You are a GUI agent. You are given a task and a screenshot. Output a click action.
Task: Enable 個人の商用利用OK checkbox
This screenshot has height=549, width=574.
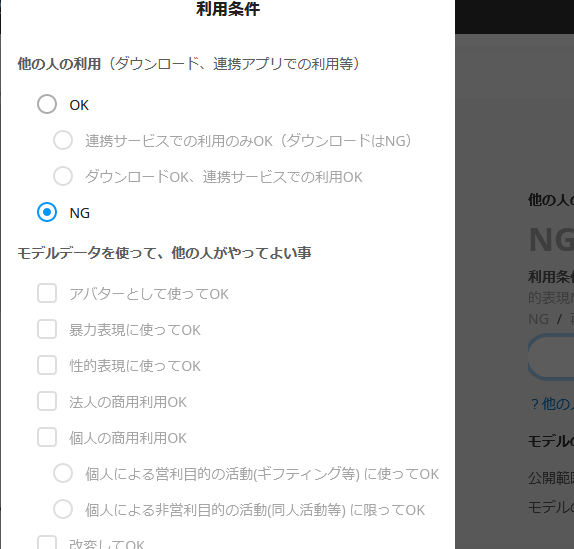point(47,437)
